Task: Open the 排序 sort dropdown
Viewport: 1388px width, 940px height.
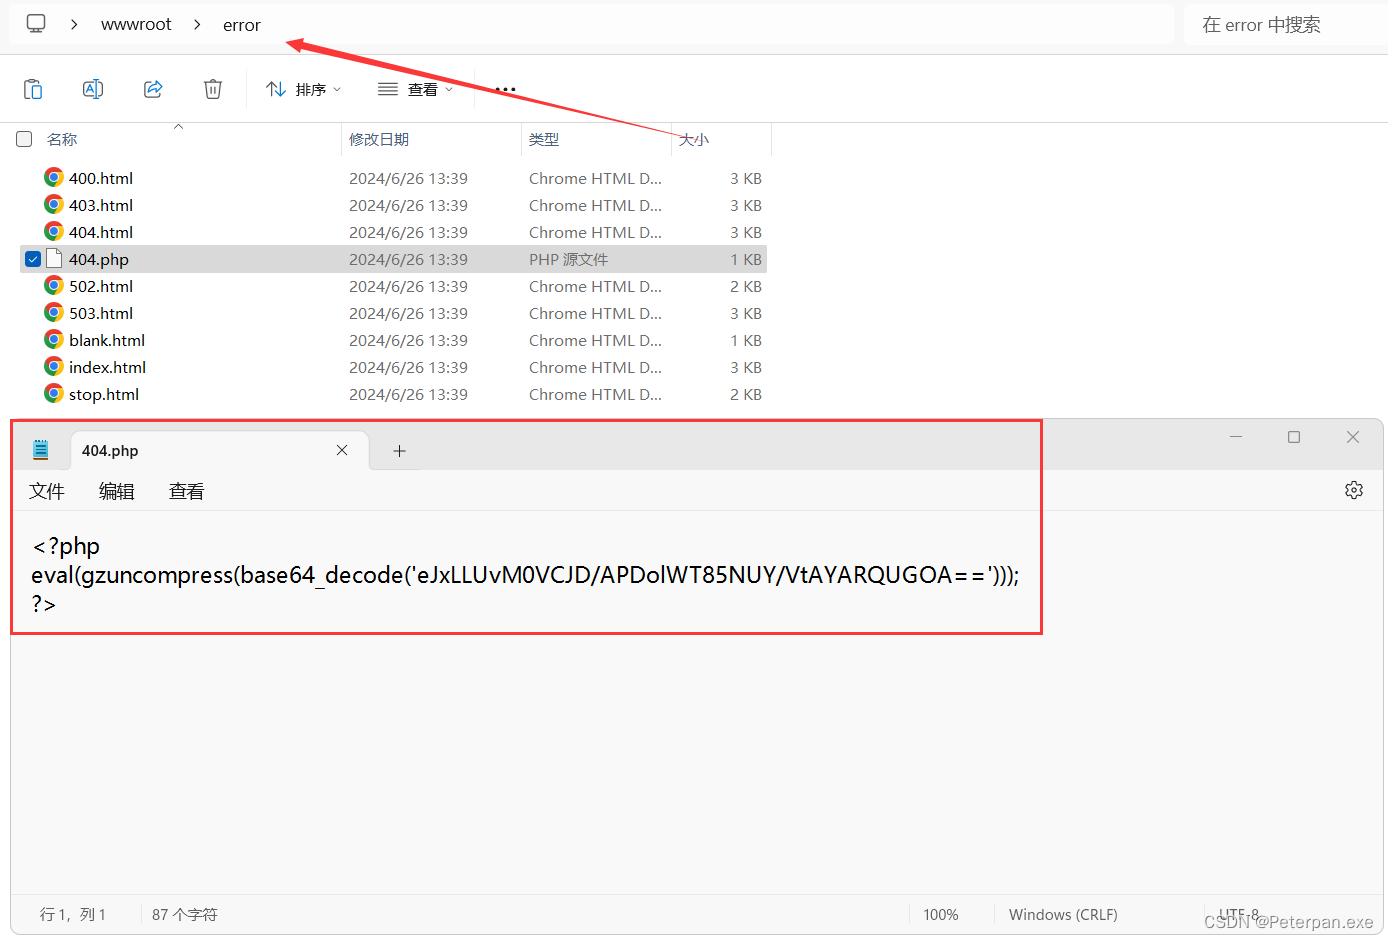Action: pos(304,89)
